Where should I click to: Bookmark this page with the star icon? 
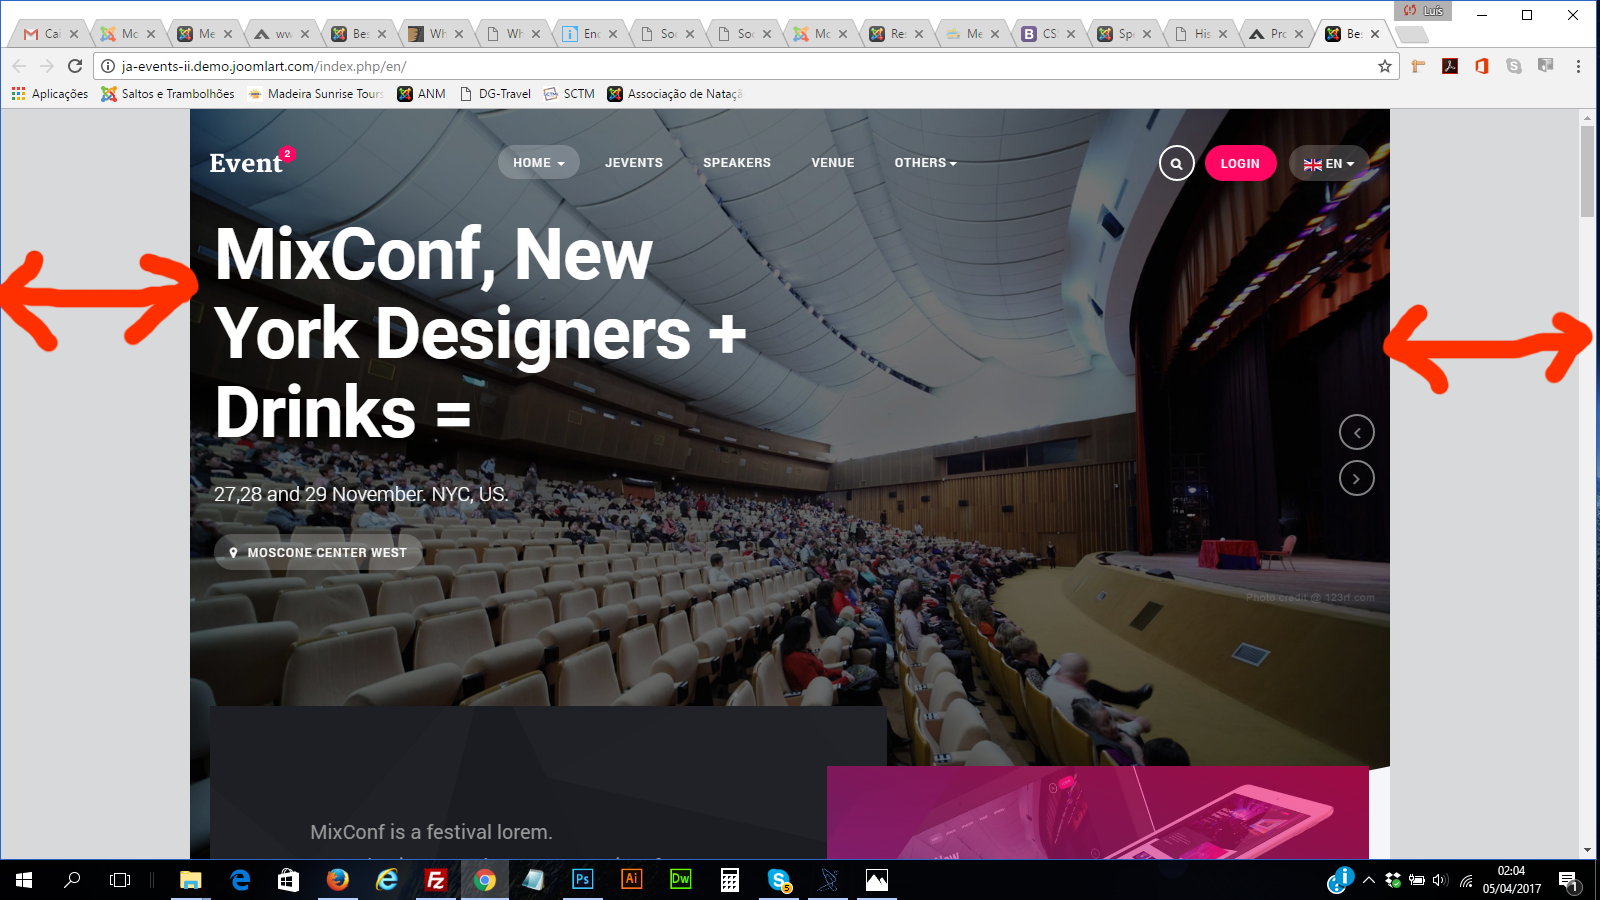tap(1384, 66)
